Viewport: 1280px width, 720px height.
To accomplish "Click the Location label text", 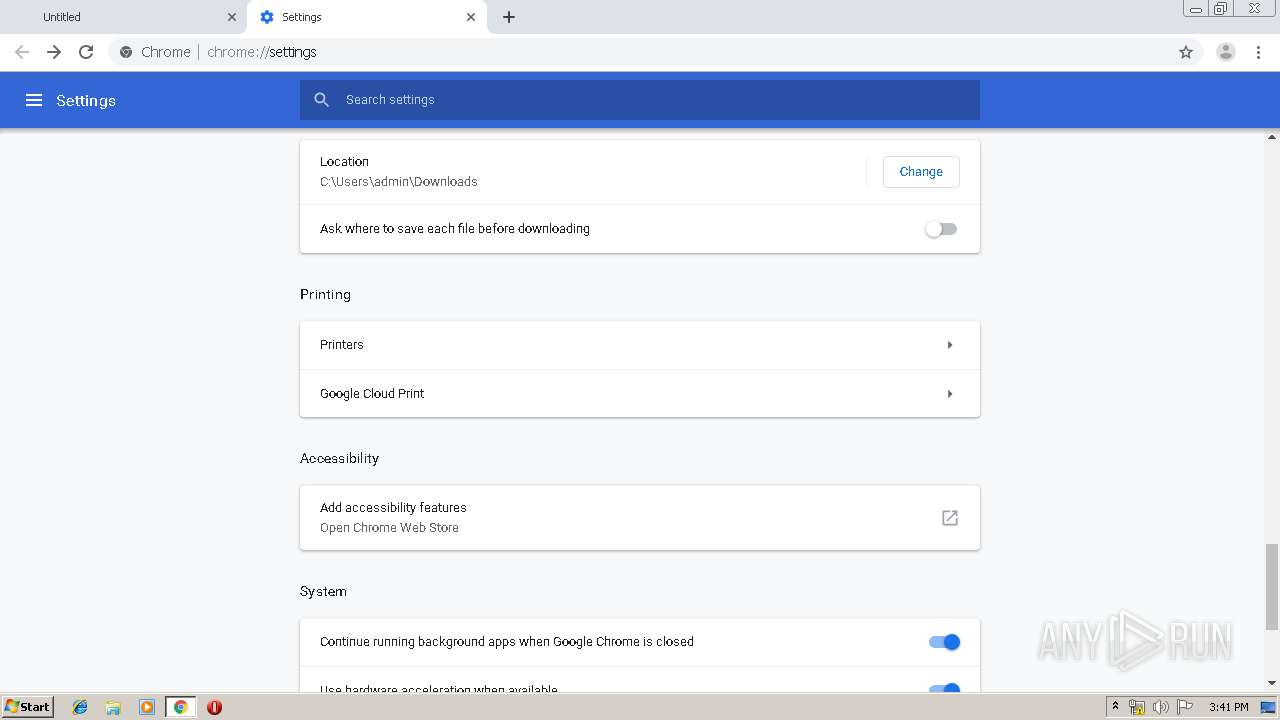I will point(344,162).
